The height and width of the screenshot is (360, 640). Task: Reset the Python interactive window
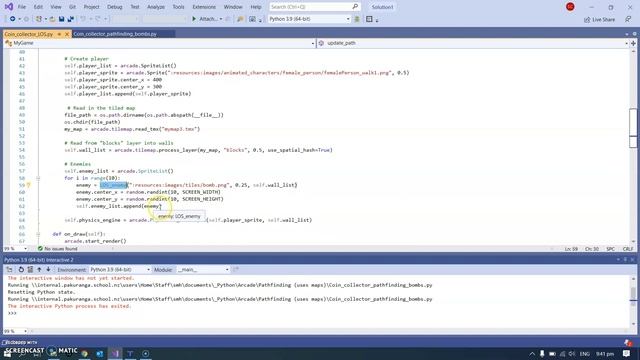click(21, 269)
